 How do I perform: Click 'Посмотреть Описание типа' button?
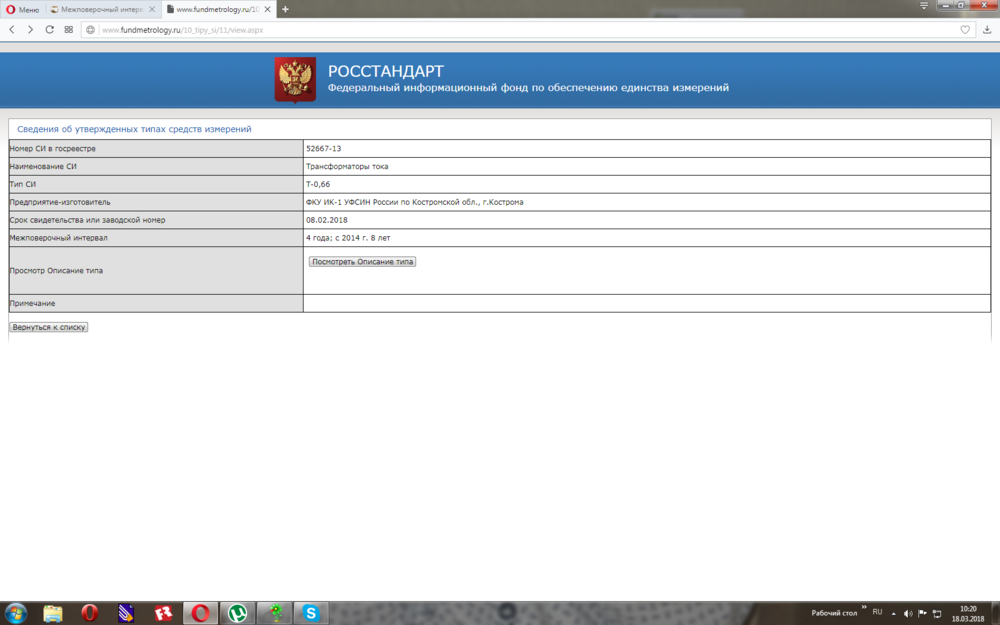tap(362, 262)
